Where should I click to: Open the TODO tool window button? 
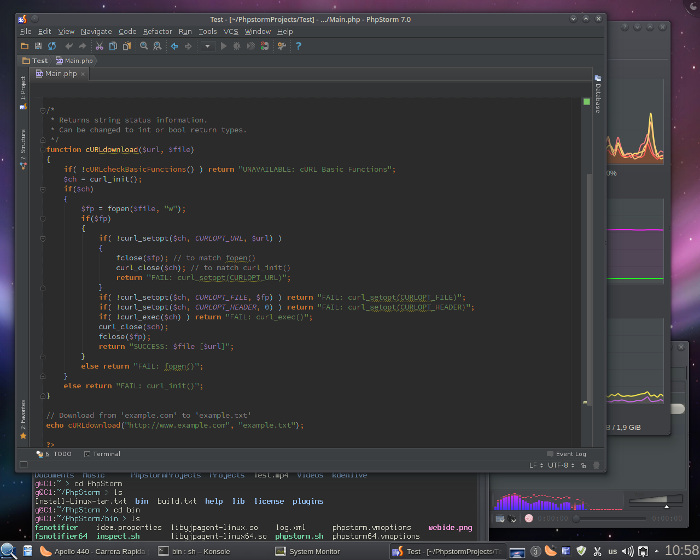54,454
